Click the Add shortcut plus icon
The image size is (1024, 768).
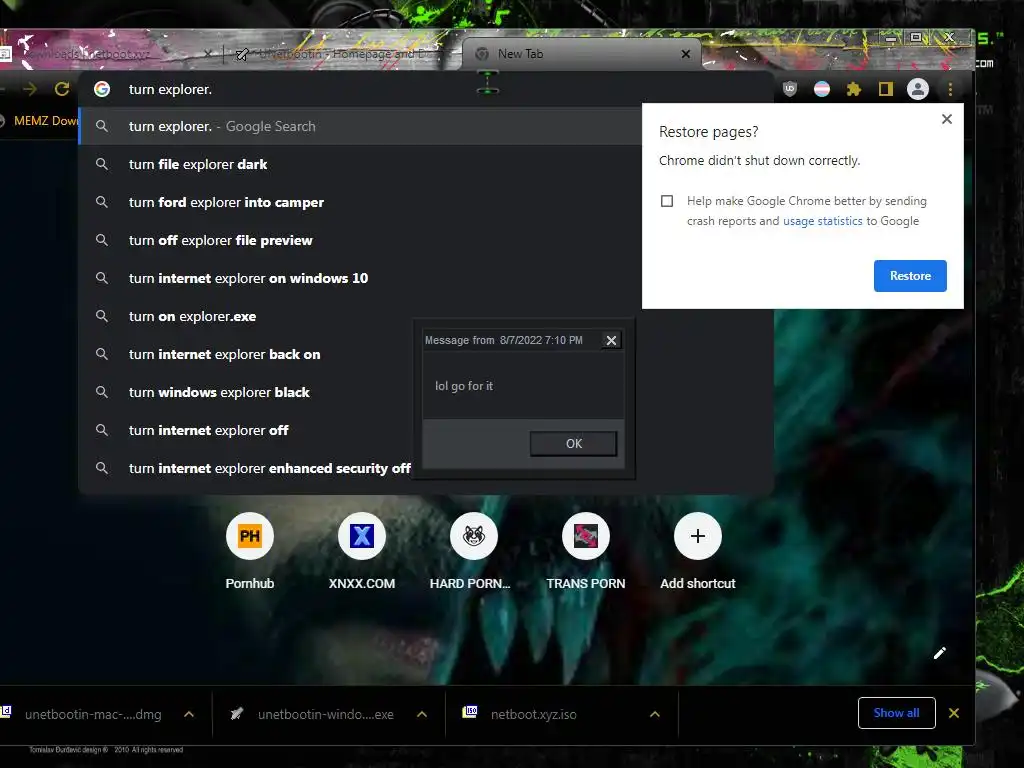697,536
